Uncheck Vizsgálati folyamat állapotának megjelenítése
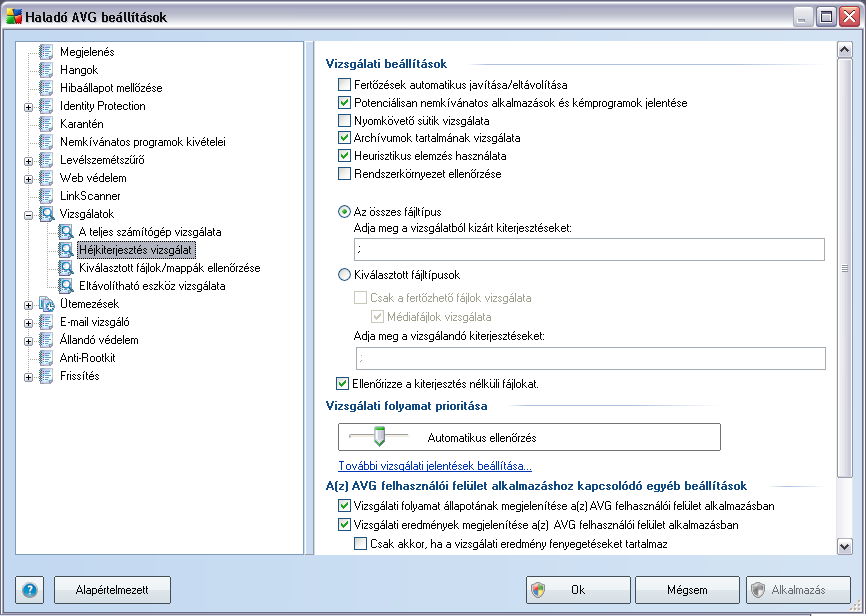866x616 pixels. pyautogui.click(x=344, y=506)
